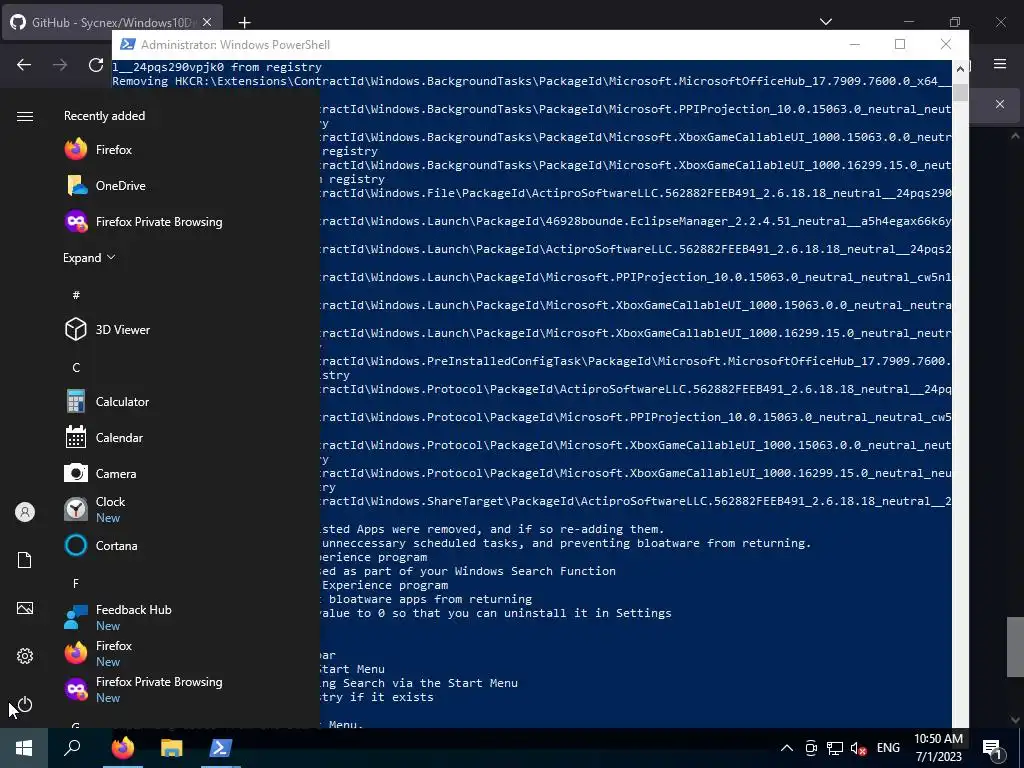Open the browser list-all-tabs dropdown
Screen dimensions: 1024x768
825,22
